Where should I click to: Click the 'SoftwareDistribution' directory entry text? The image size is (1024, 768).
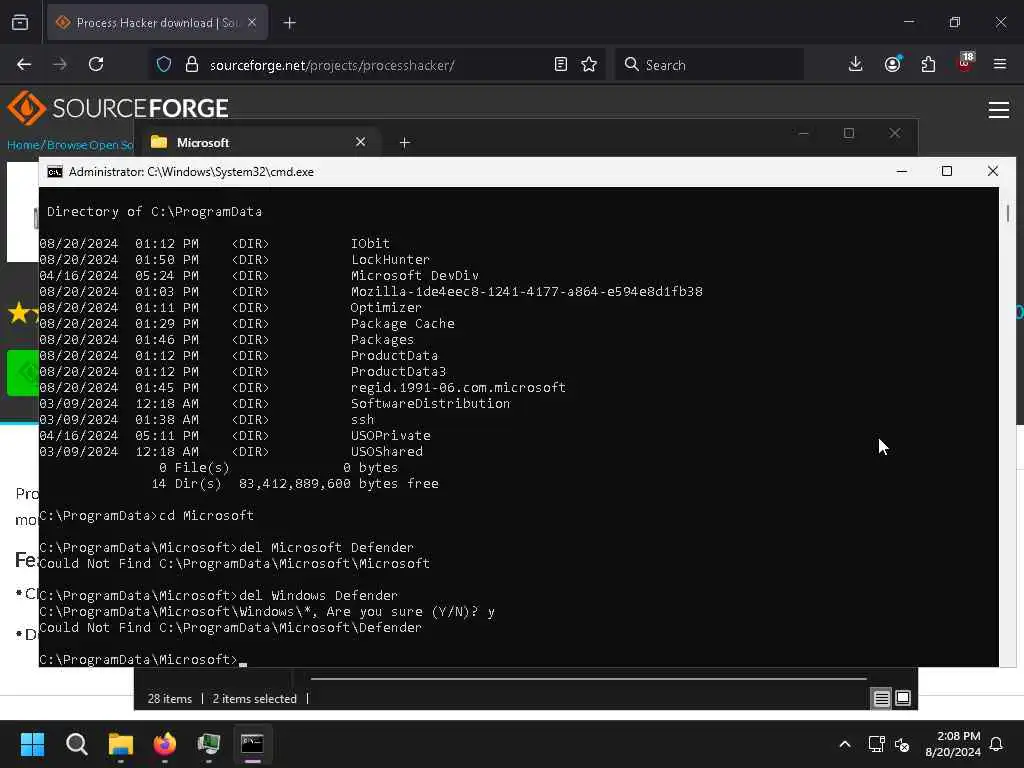[430, 404]
